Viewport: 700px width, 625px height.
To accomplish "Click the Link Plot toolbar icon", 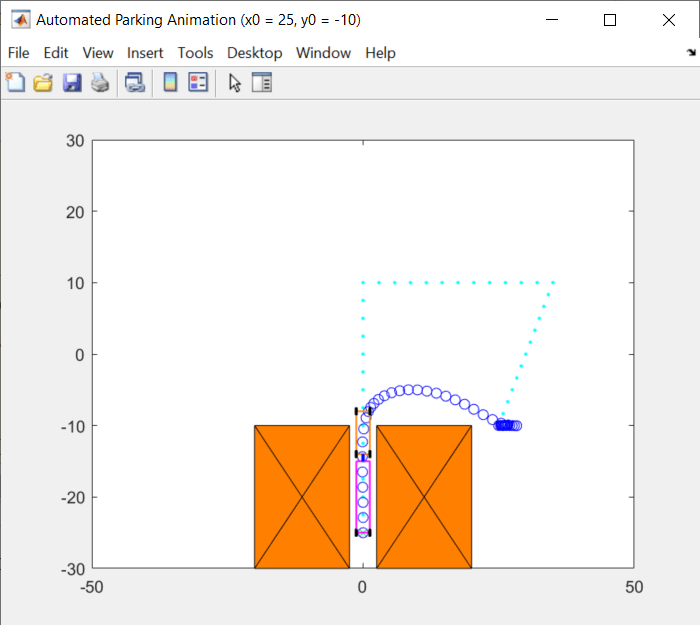I will coord(135,83).
